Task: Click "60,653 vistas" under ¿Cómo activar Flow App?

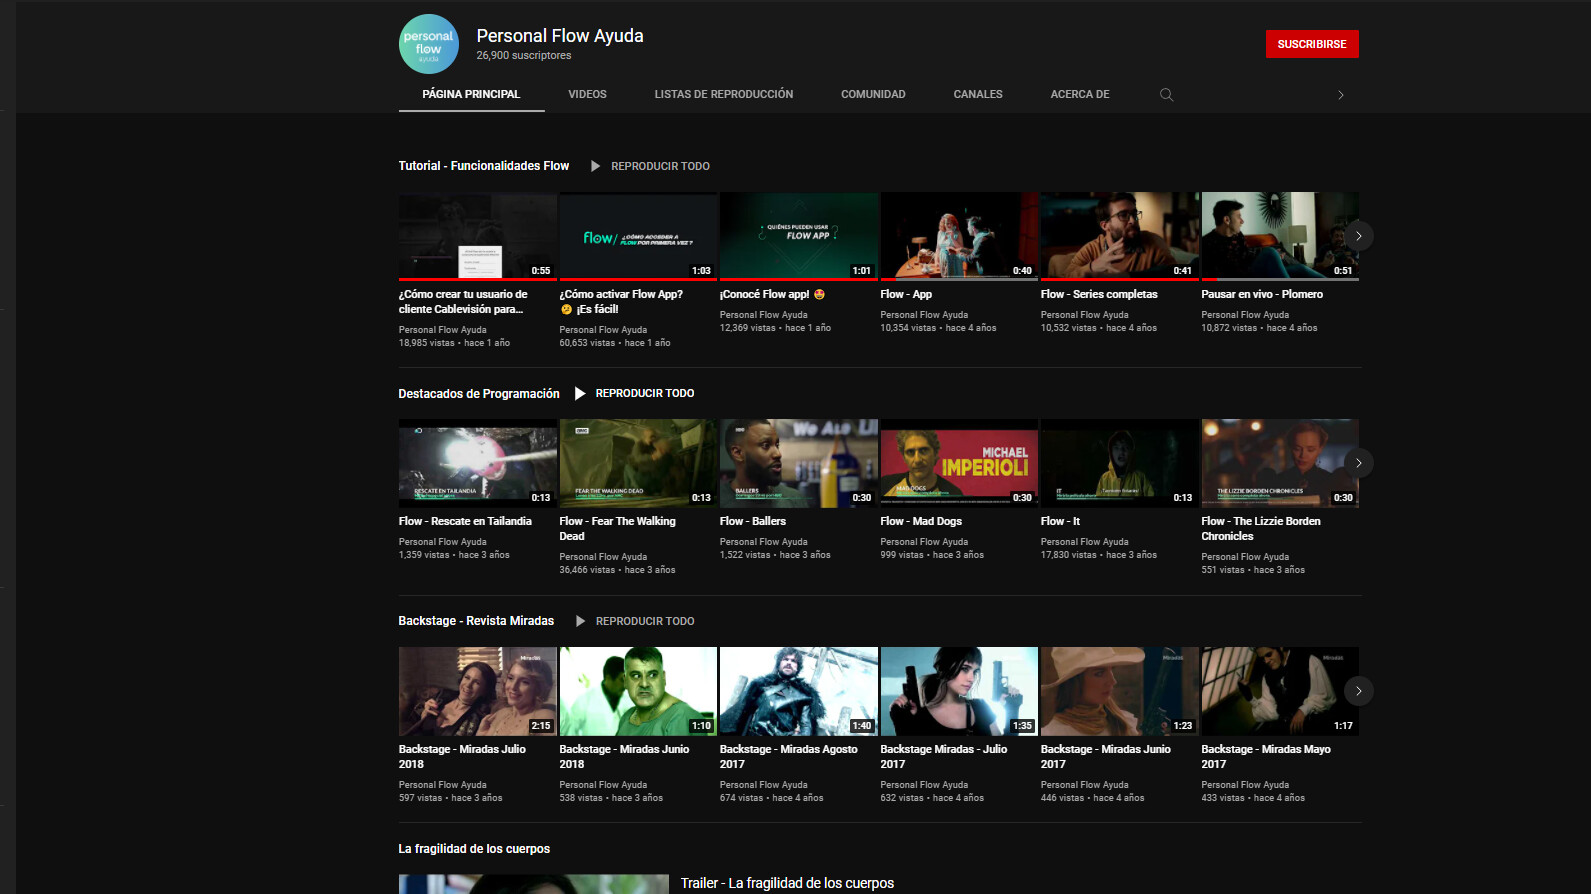Action: coord(587,343)
